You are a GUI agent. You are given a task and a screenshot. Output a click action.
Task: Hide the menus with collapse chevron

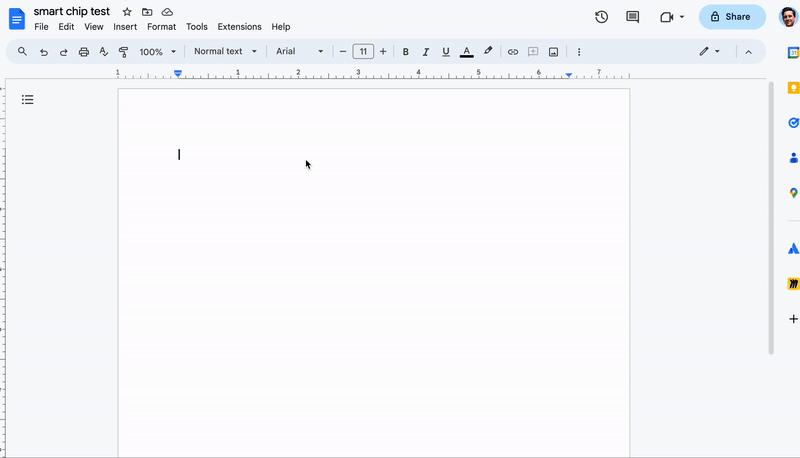click(748, 52)
